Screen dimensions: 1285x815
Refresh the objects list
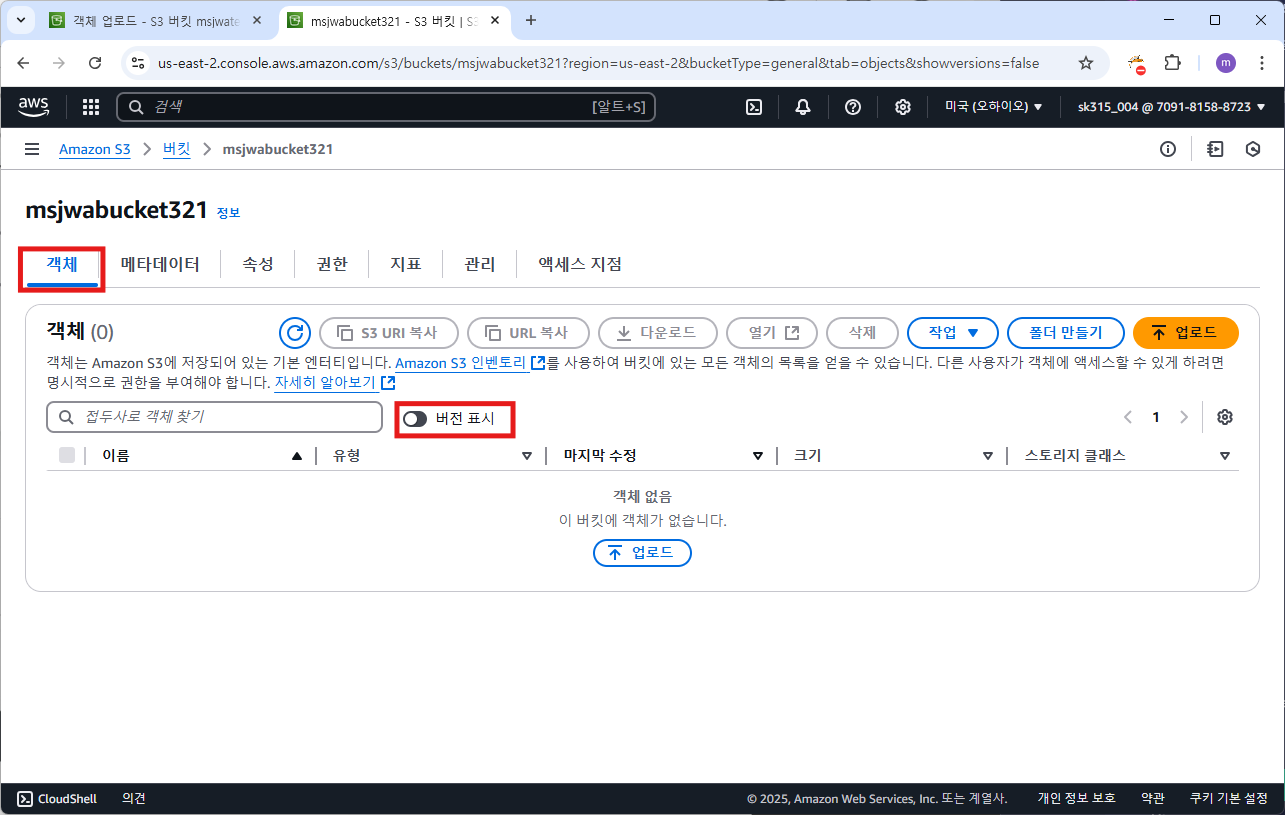pyautogui.click(x=294, y=333)
